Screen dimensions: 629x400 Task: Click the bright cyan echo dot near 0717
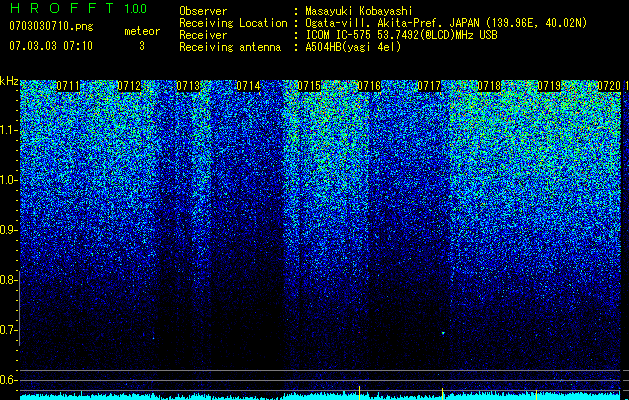(x=443, y=333)
